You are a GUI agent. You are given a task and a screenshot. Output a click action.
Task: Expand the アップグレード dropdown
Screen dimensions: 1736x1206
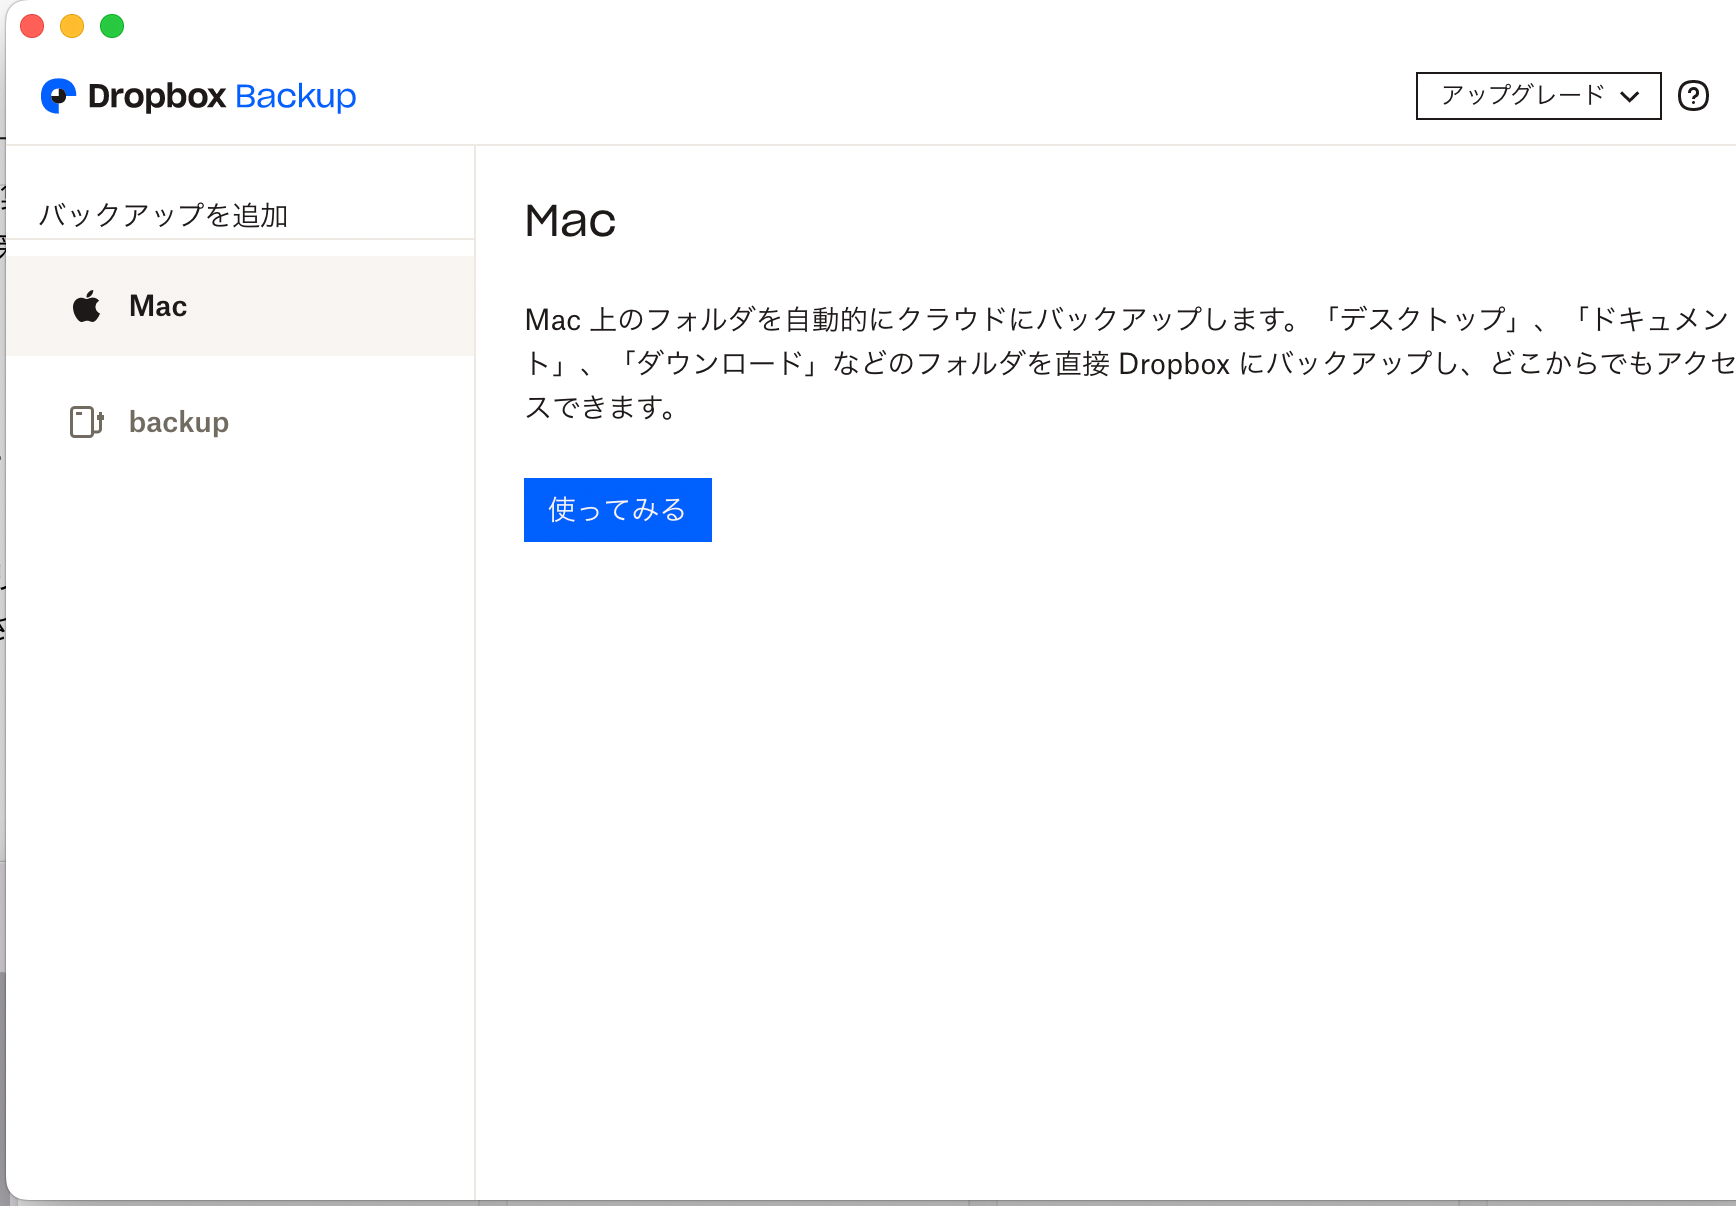1523,96
